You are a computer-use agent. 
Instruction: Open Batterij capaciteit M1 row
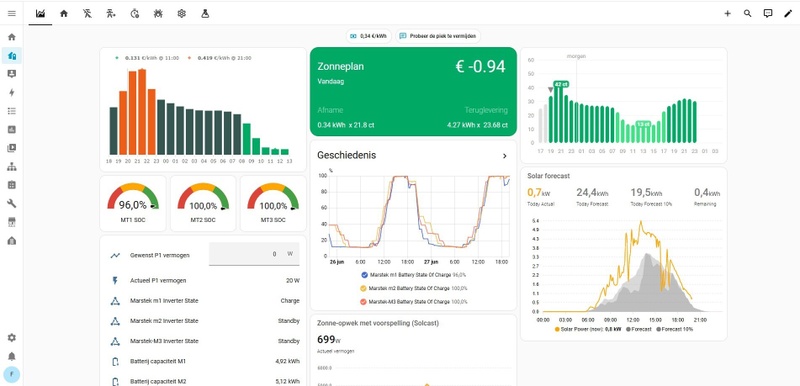[204, 361]
